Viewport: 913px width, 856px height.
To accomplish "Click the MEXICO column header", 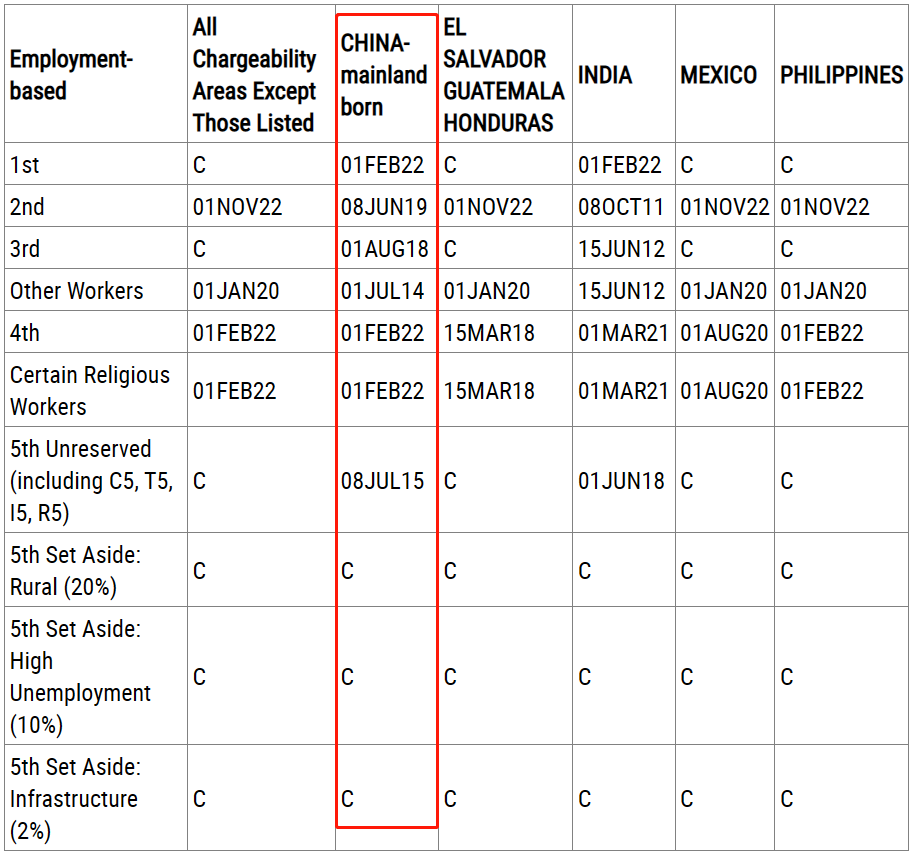I will (718, 75).
